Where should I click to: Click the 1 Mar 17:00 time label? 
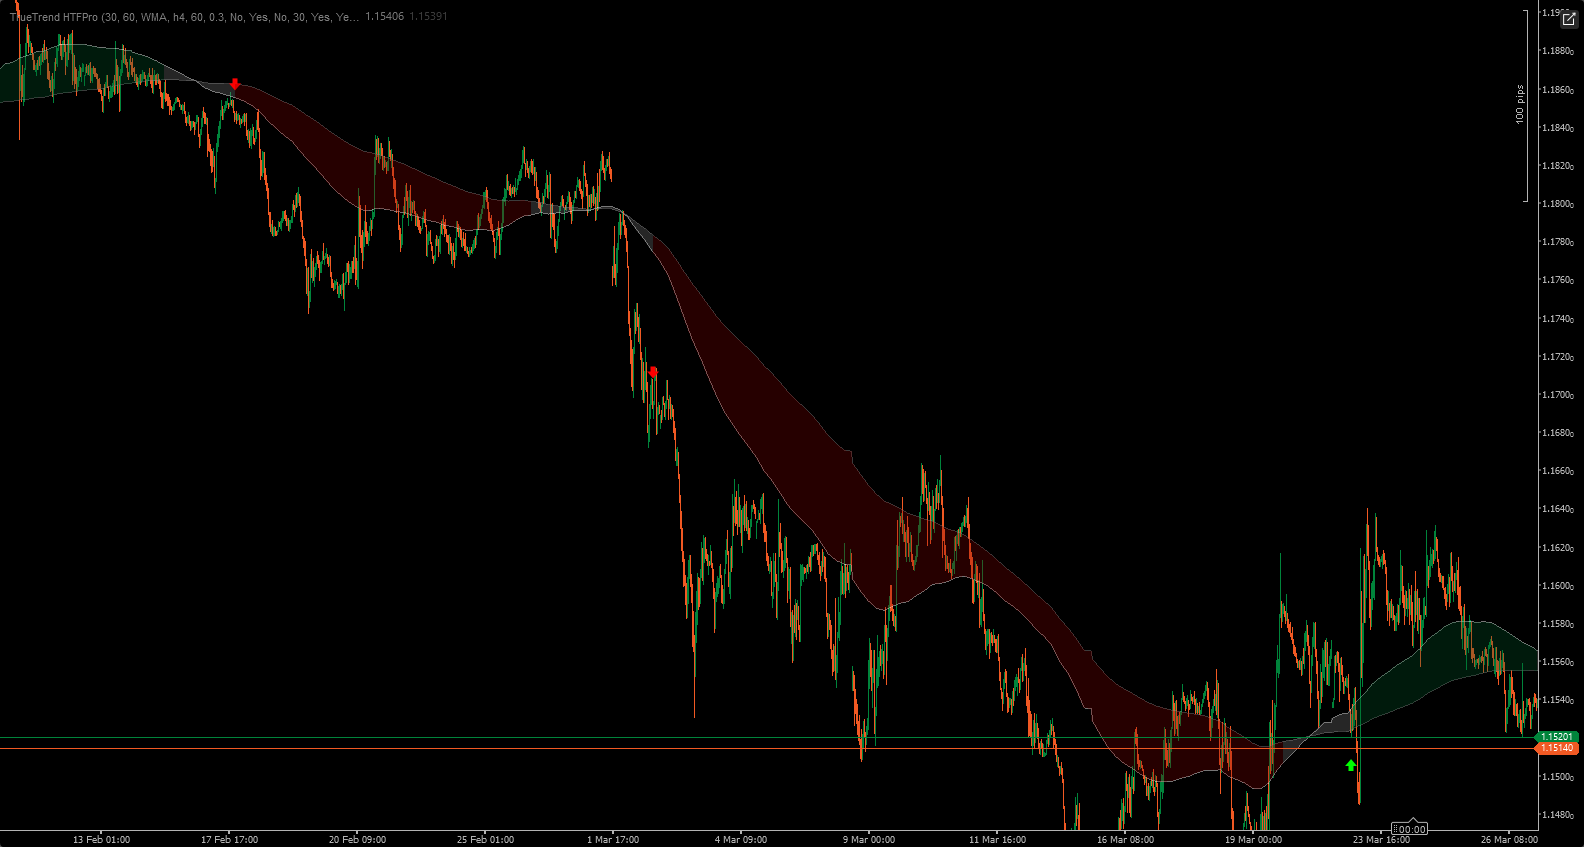[613, 839]
